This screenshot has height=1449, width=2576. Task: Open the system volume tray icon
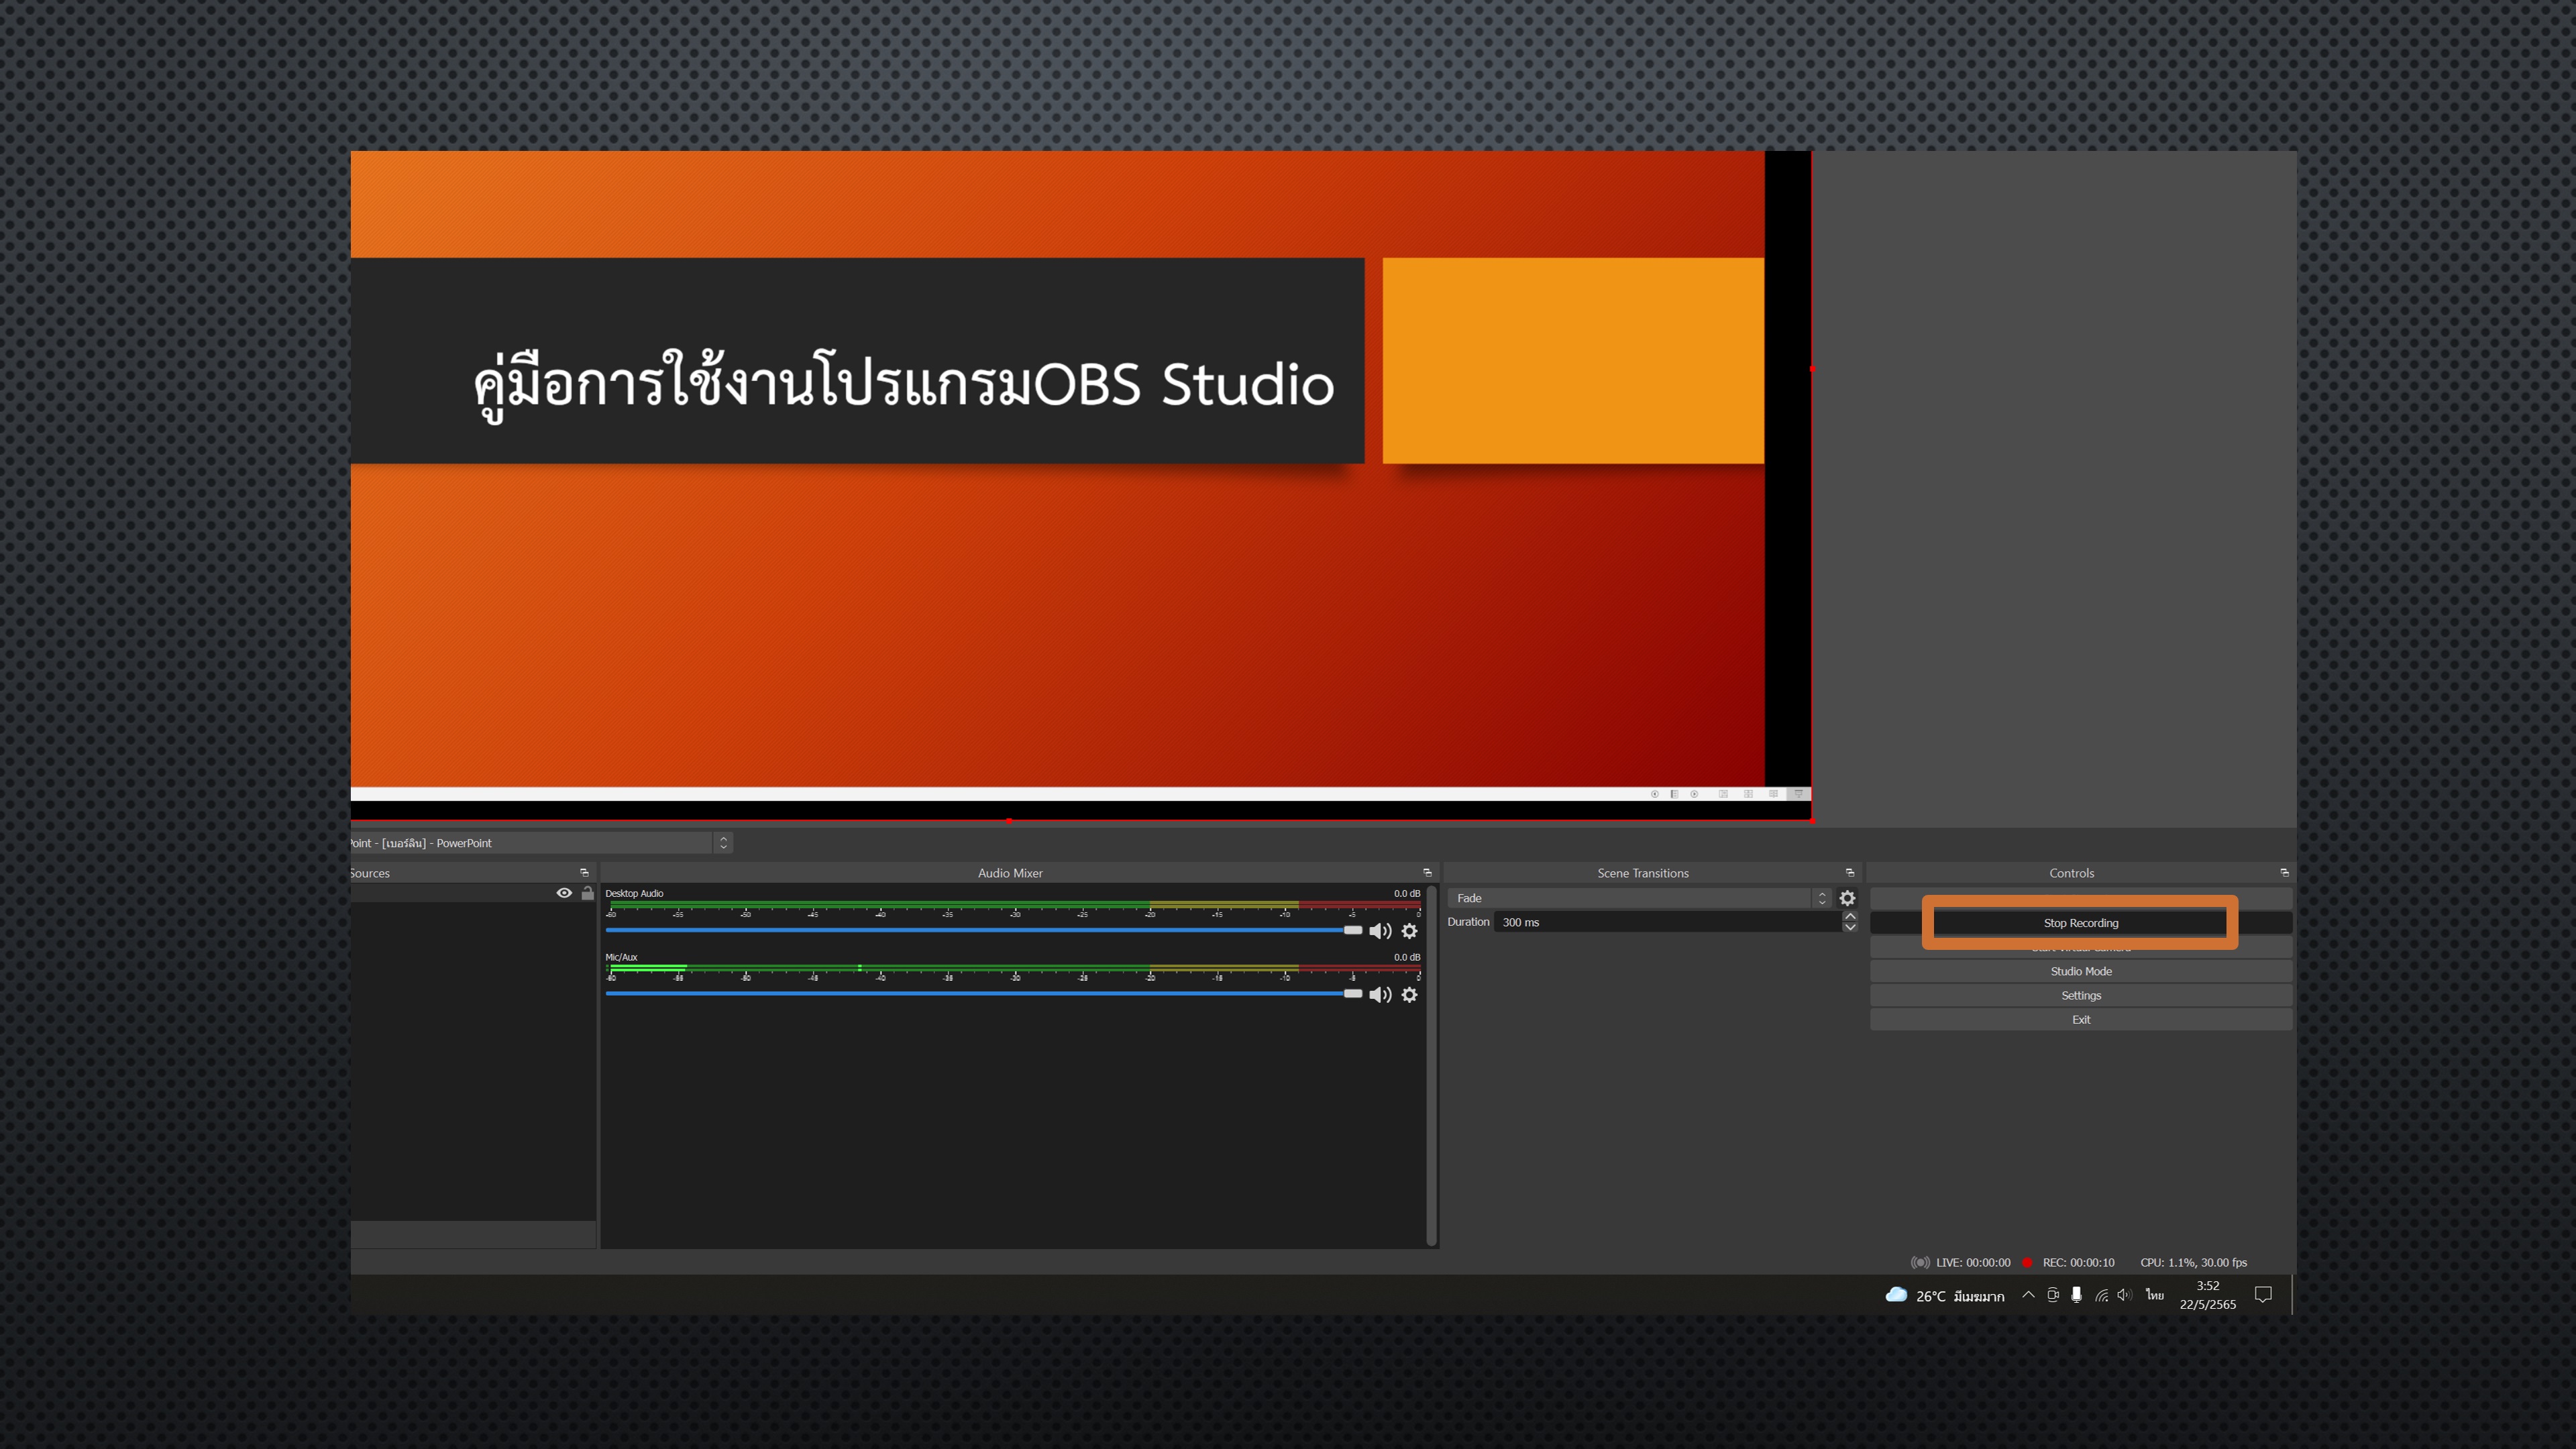pos(2124,1295)
